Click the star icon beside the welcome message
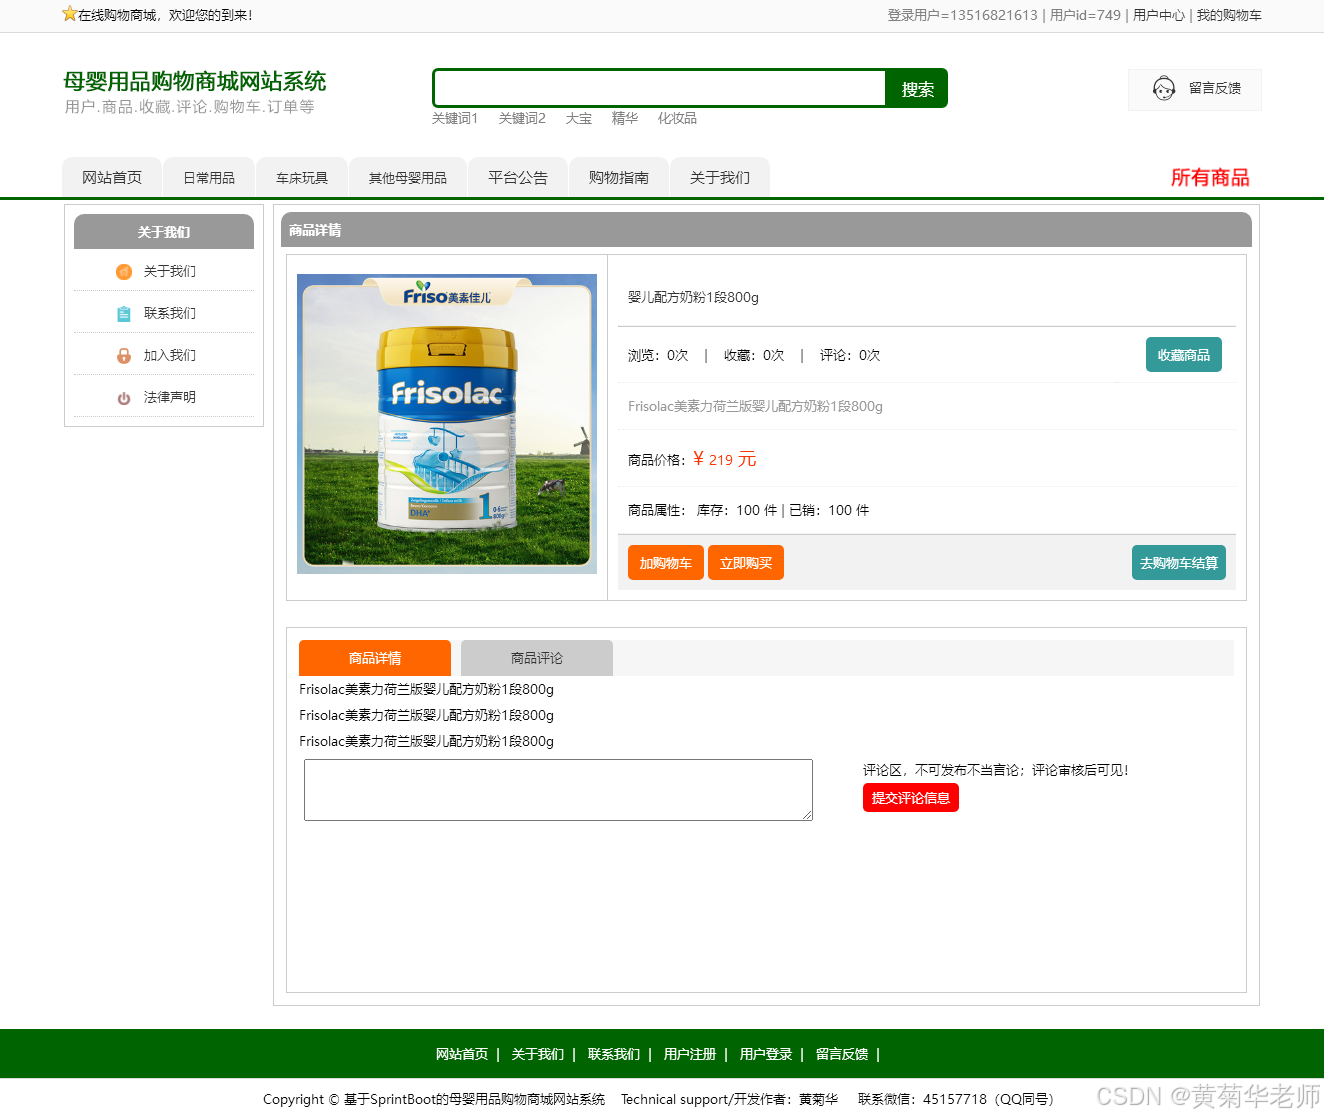The image size is (1324, 1118). click(70, 14)
